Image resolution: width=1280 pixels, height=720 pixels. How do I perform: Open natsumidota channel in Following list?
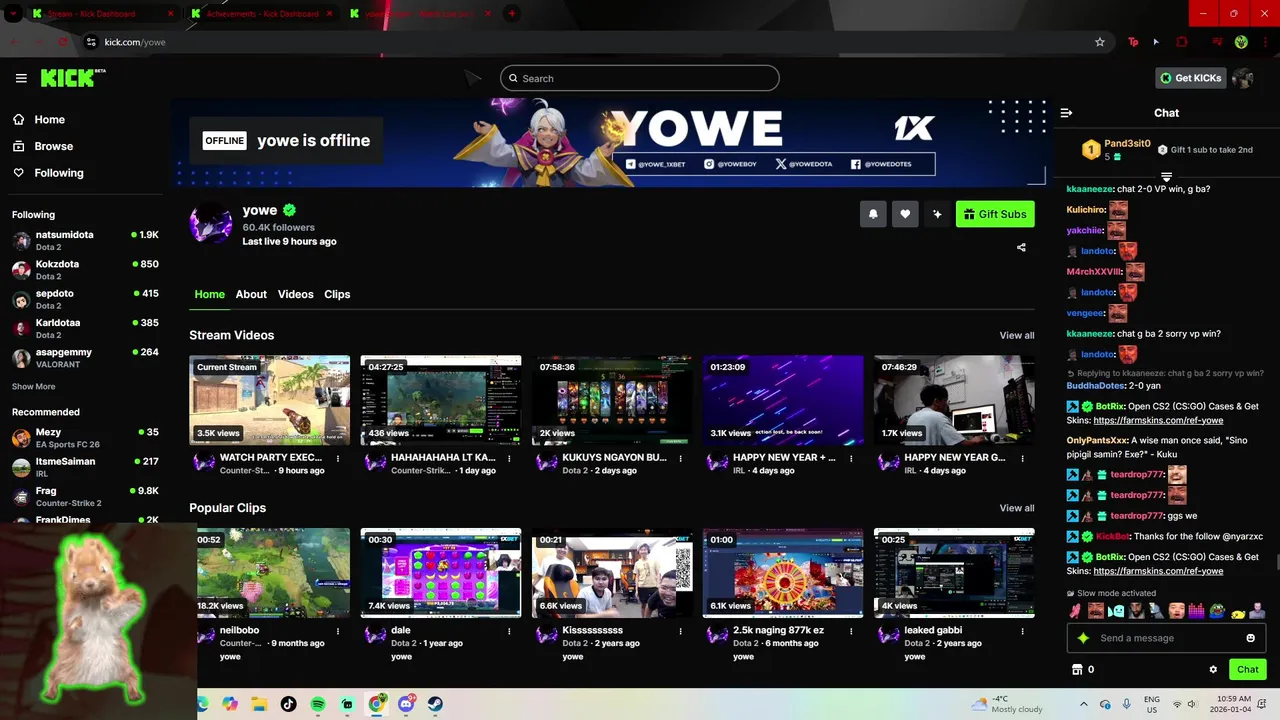(85, 240)
